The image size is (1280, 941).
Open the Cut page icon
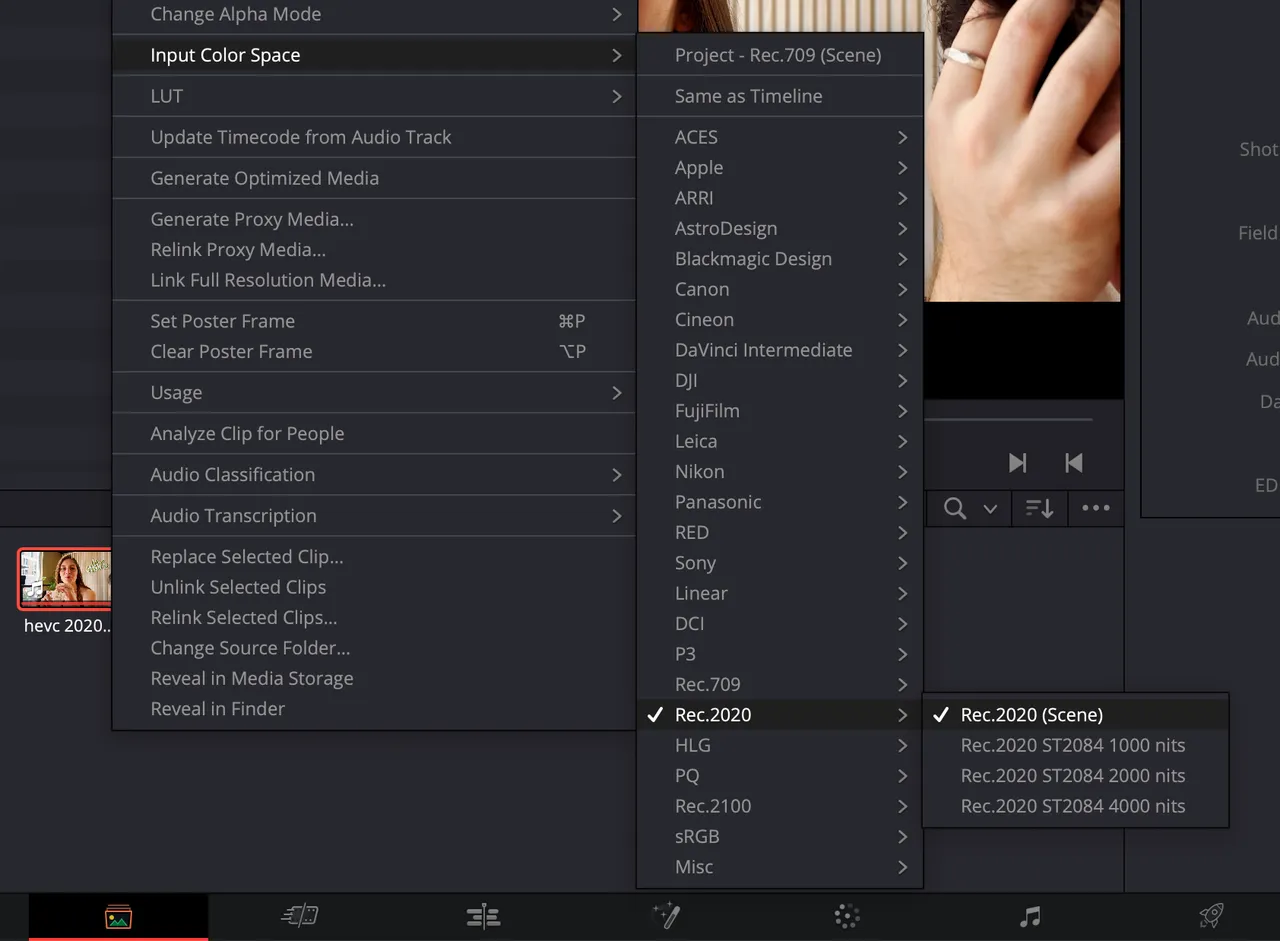tap(300, 915)
